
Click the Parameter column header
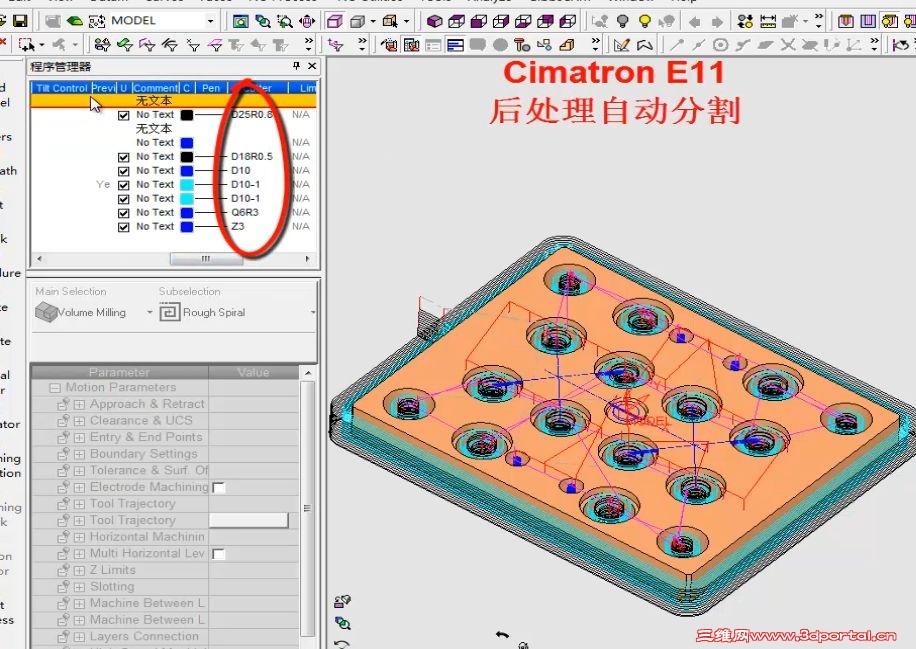point(119,372)
